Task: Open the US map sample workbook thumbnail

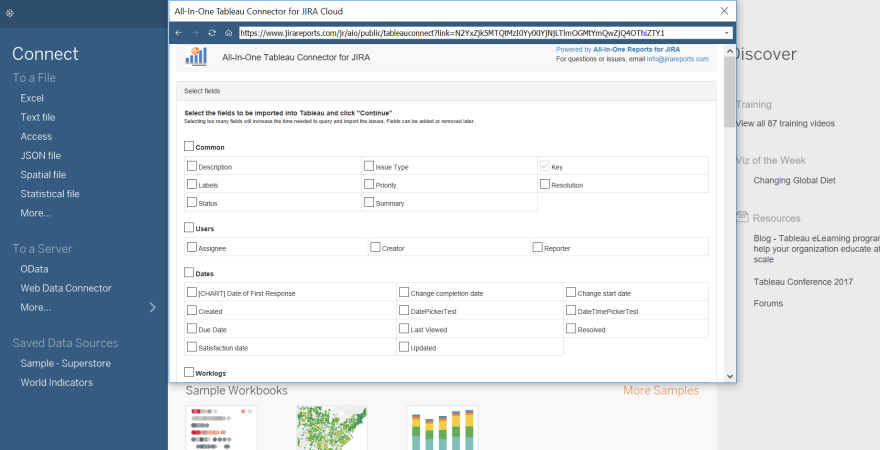Action: tap(332, 428)
